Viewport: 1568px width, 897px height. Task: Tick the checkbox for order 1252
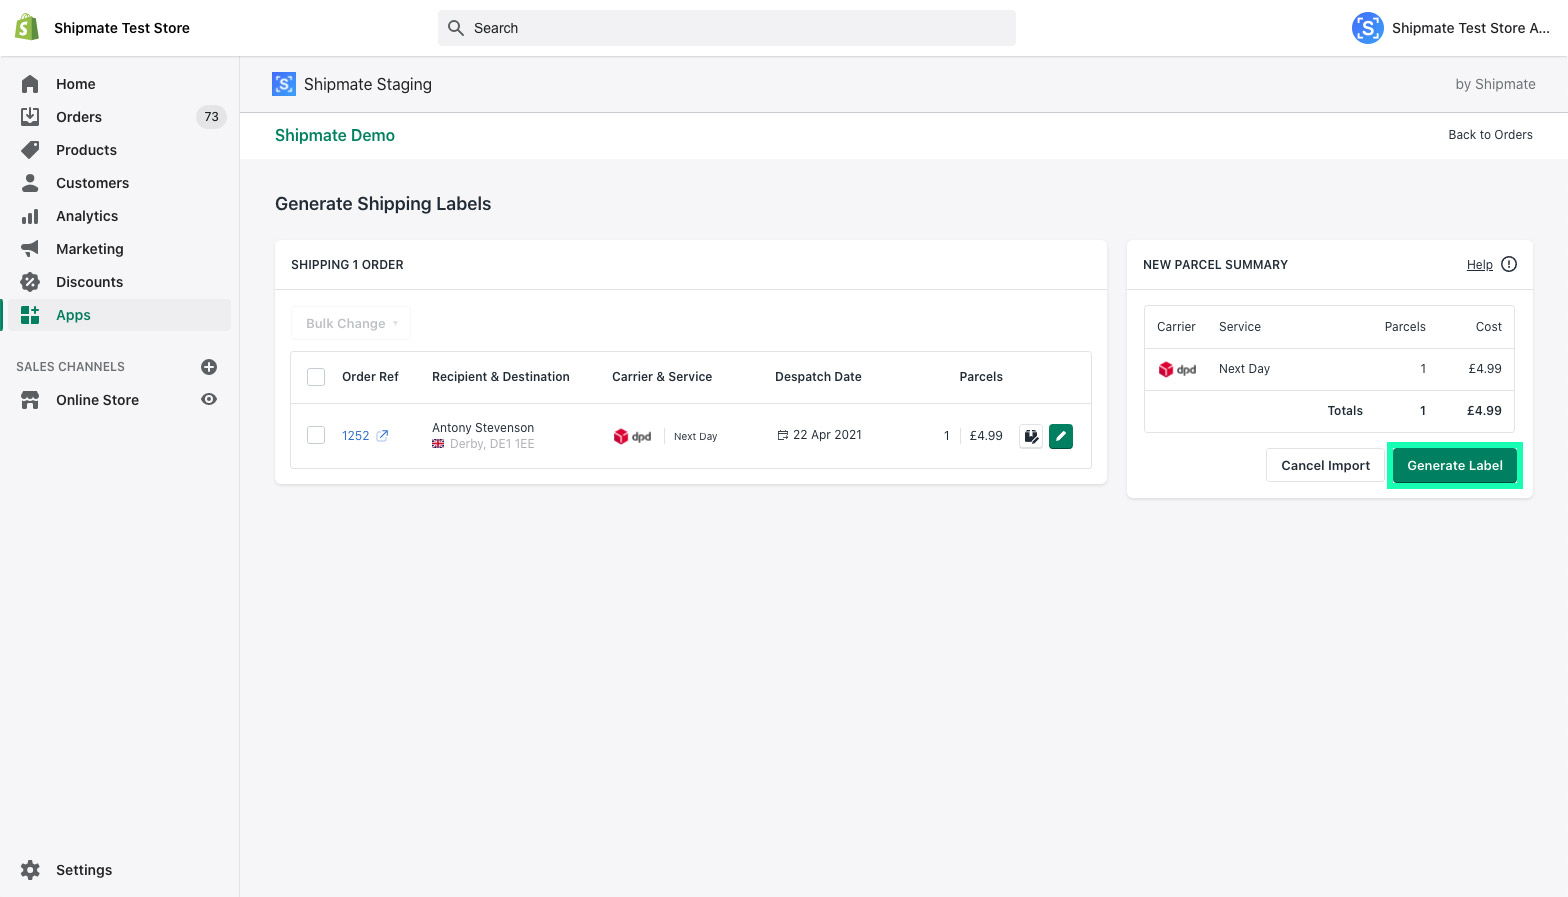click(x=316, y=435)
